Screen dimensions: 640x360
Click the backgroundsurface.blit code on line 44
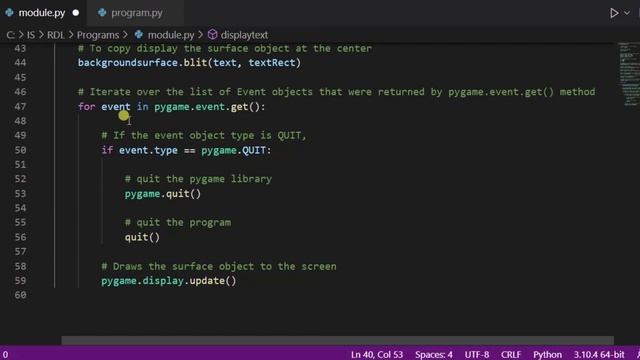(189, 63)
